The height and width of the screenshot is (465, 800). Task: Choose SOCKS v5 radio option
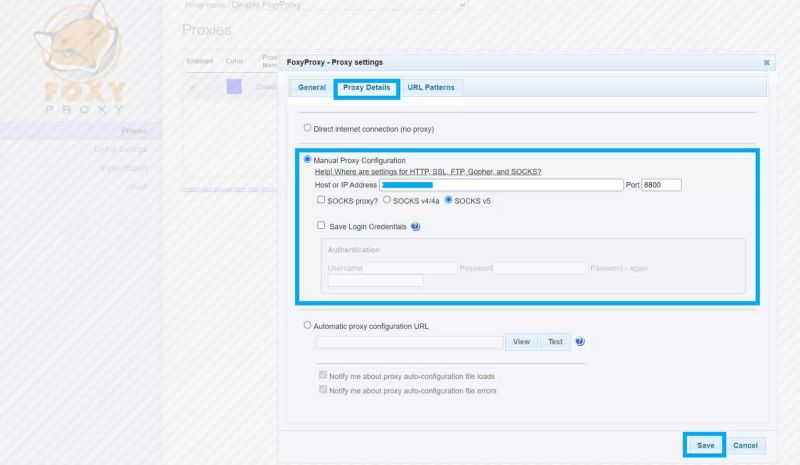(x=448, y=200)
